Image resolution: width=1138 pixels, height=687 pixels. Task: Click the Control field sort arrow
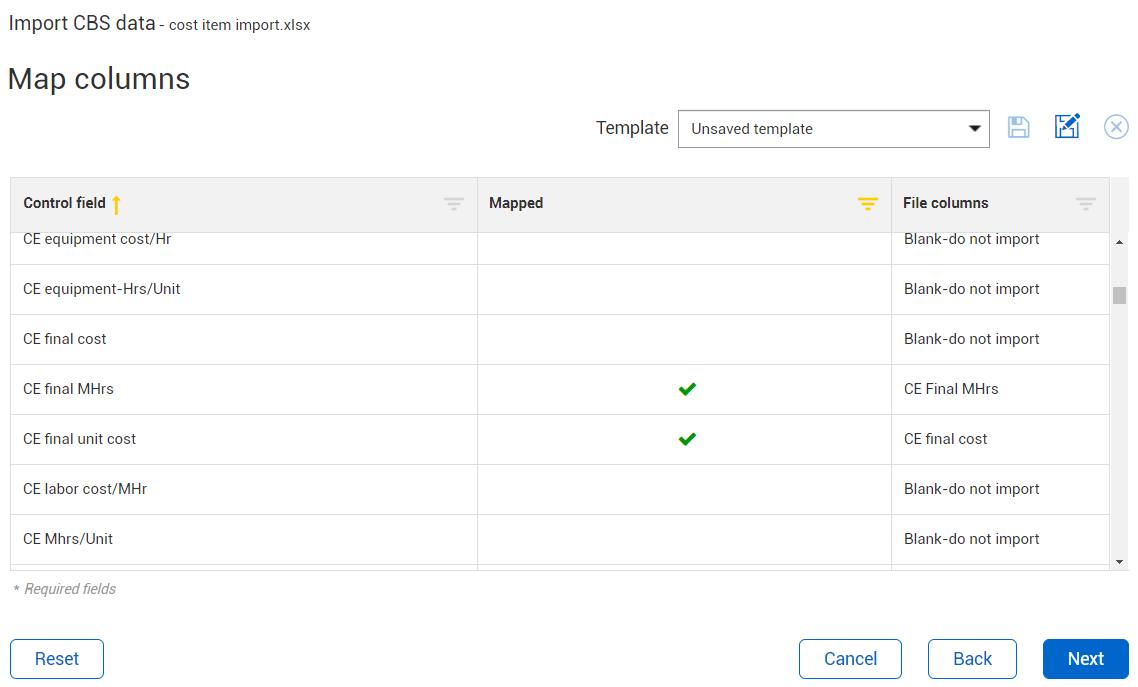(116, 204)
